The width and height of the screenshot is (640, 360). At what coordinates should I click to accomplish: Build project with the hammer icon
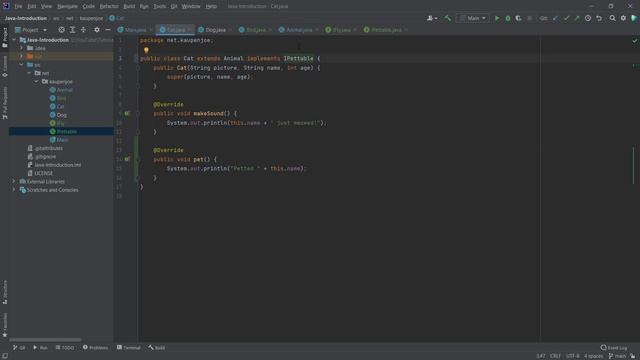[448, 18]
